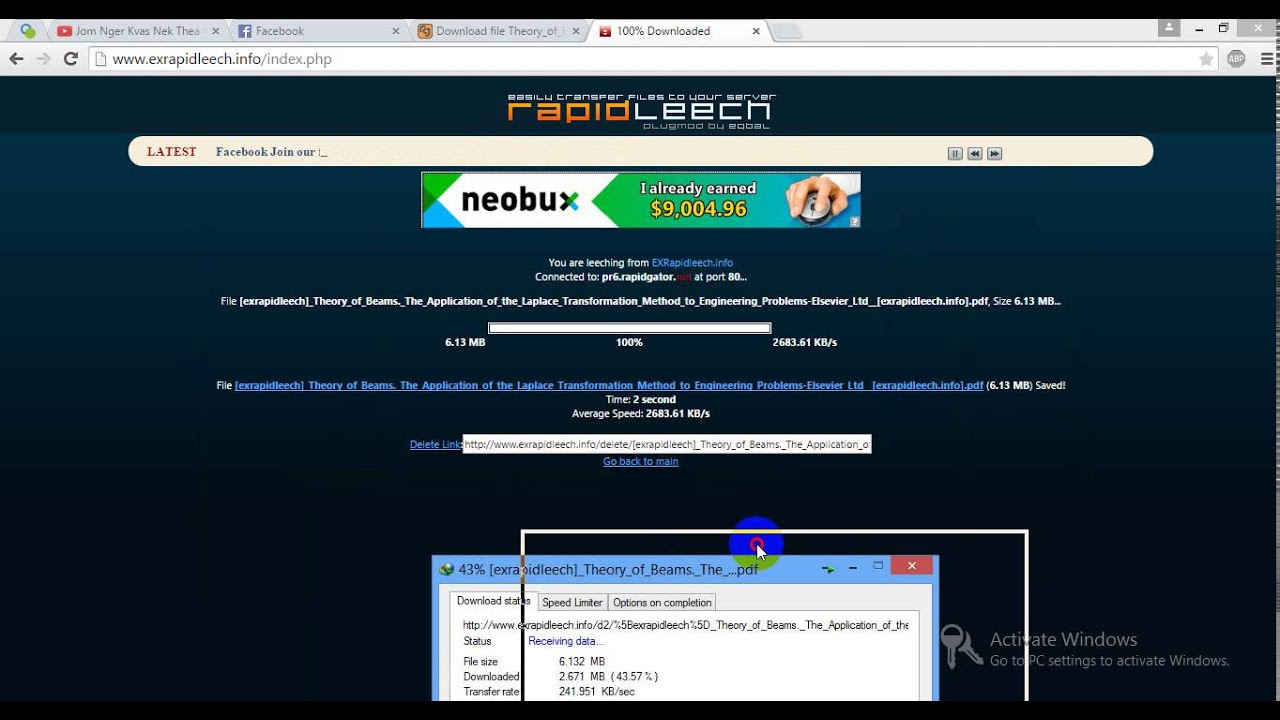Open Options on completion tab in IDM
The height and width of the screenshot is (720, 1280).
(x=662, y=602)
